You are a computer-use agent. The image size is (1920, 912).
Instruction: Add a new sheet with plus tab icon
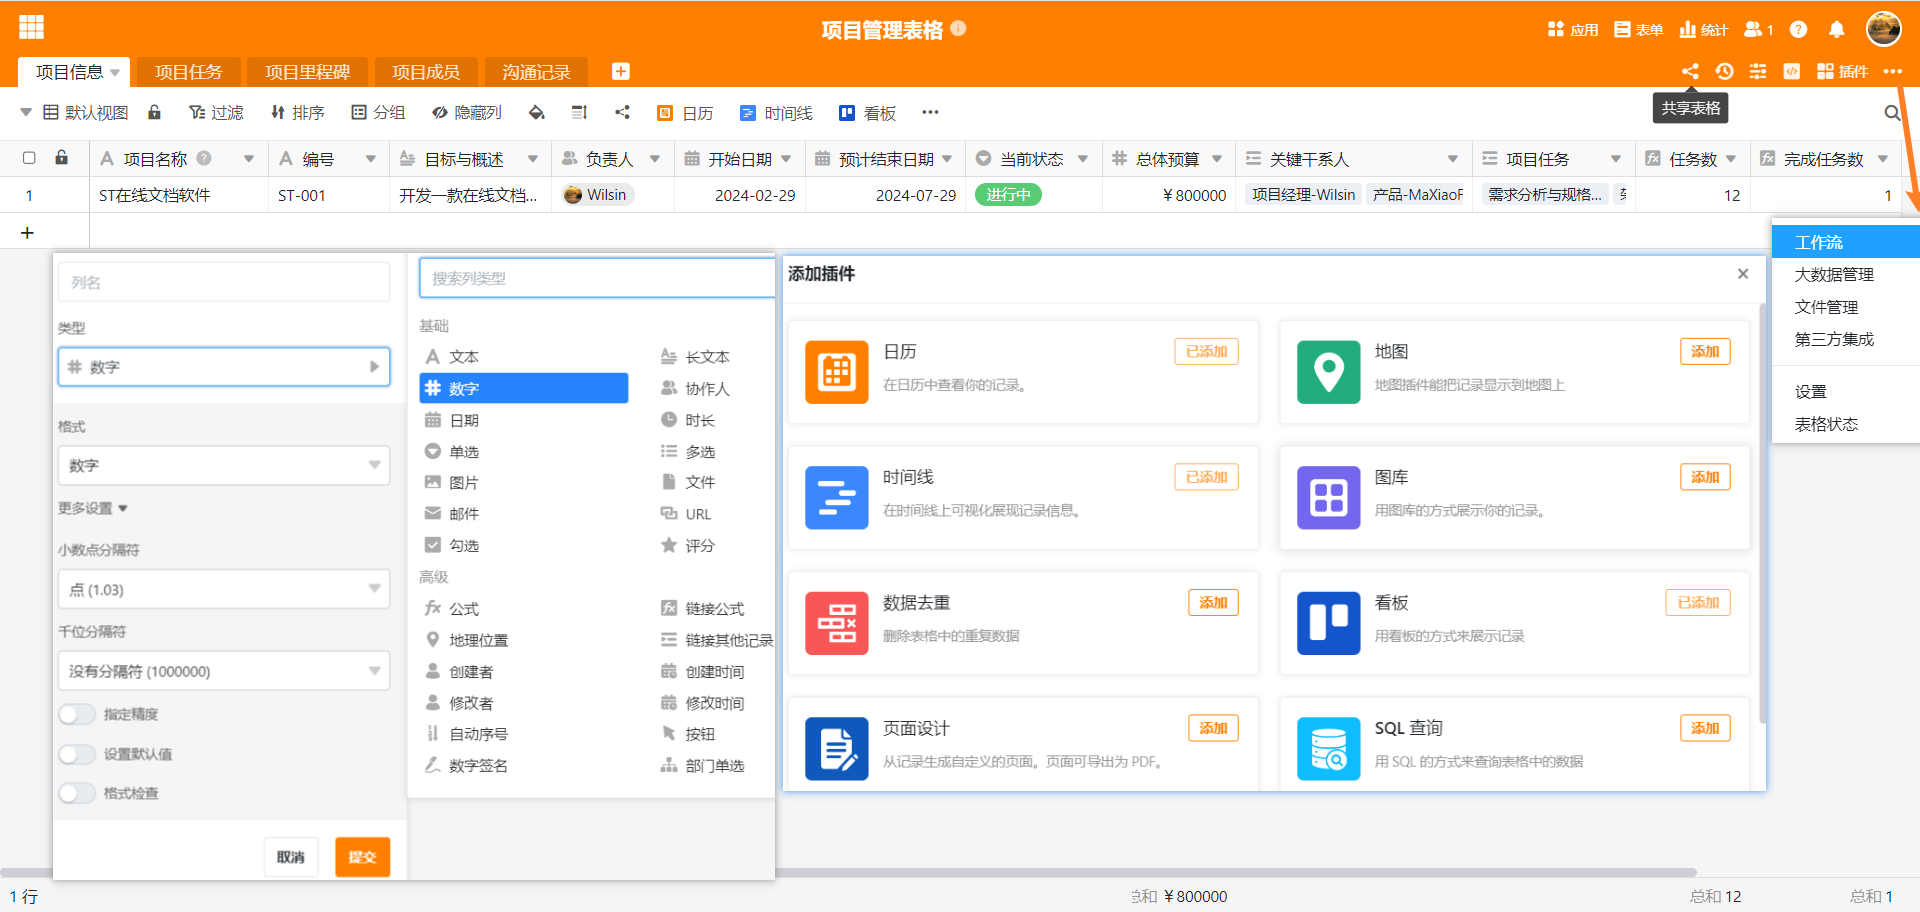[x=620, y=71]
